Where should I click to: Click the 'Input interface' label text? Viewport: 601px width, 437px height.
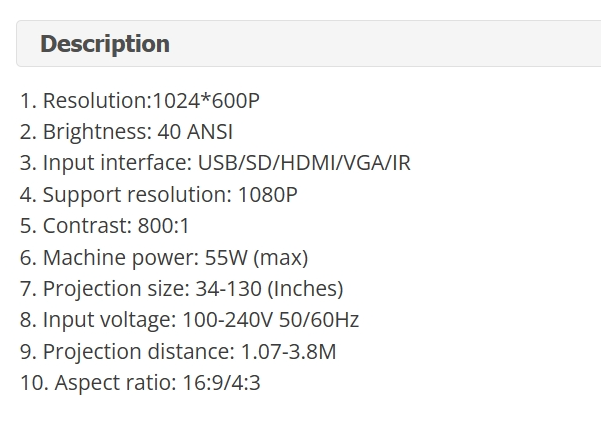coord(107,163)
